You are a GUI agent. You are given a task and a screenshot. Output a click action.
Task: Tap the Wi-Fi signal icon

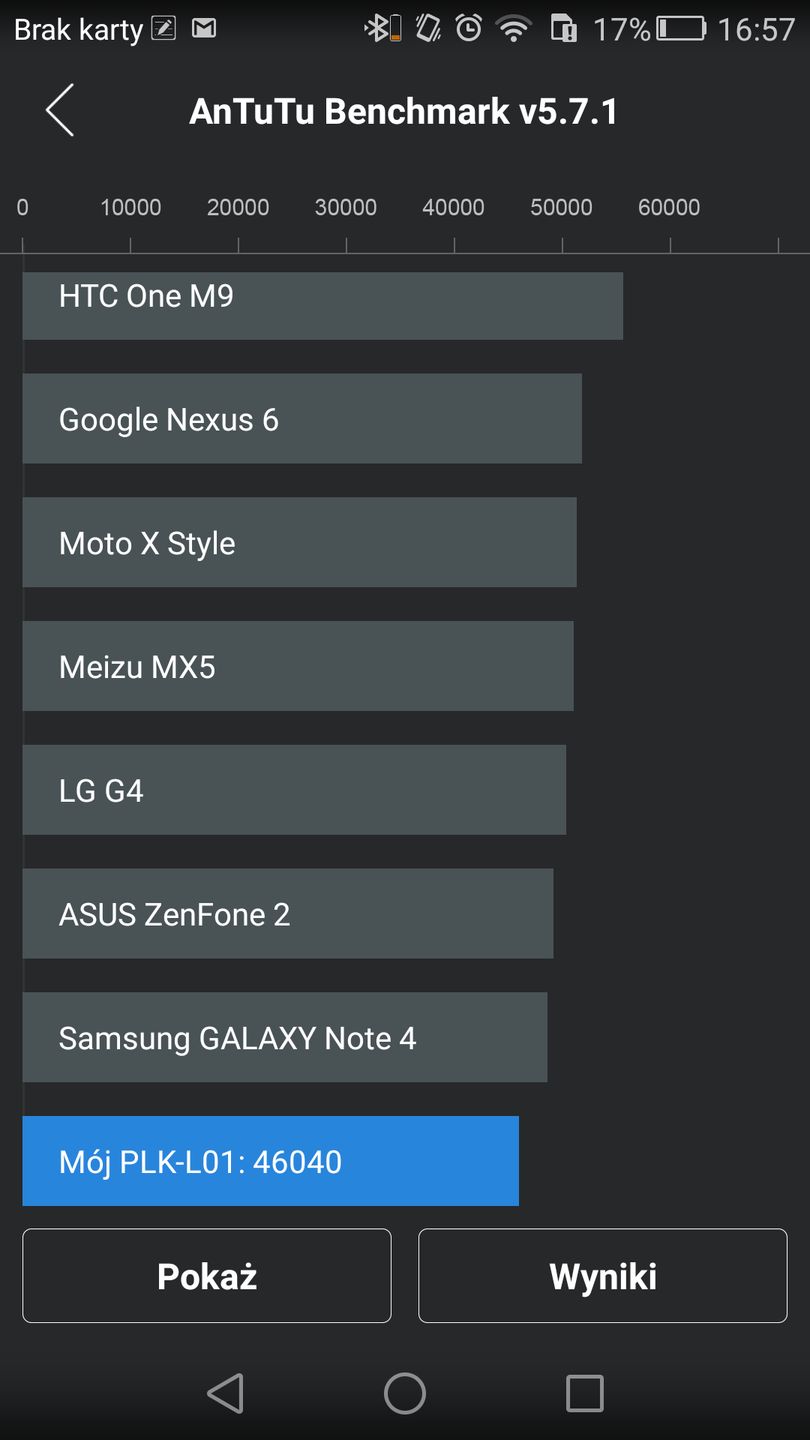click(514, 28)
